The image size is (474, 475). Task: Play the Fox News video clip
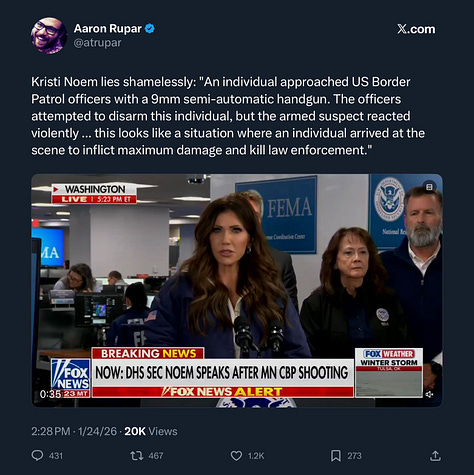[237, 290]
